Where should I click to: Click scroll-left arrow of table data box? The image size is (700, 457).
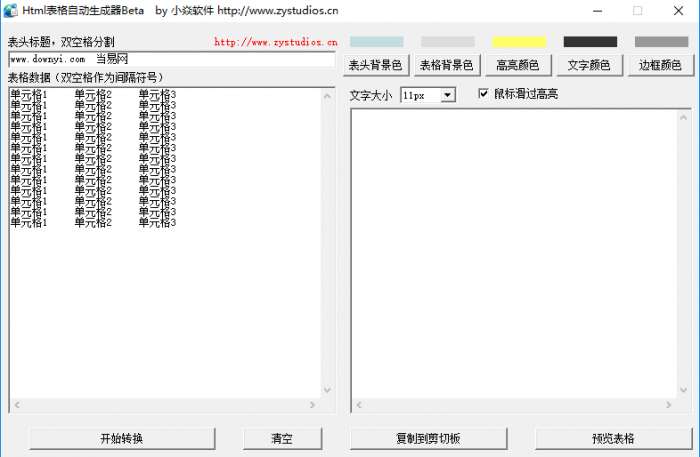[x=17, y=405]
